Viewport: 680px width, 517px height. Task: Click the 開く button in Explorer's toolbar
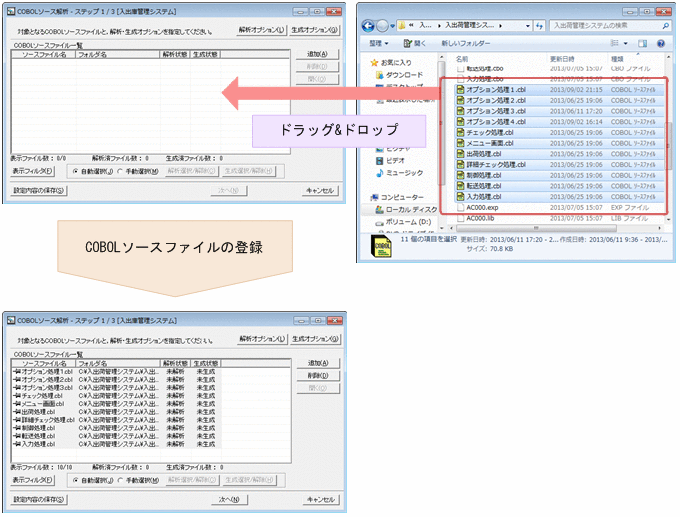pos(415,43)
